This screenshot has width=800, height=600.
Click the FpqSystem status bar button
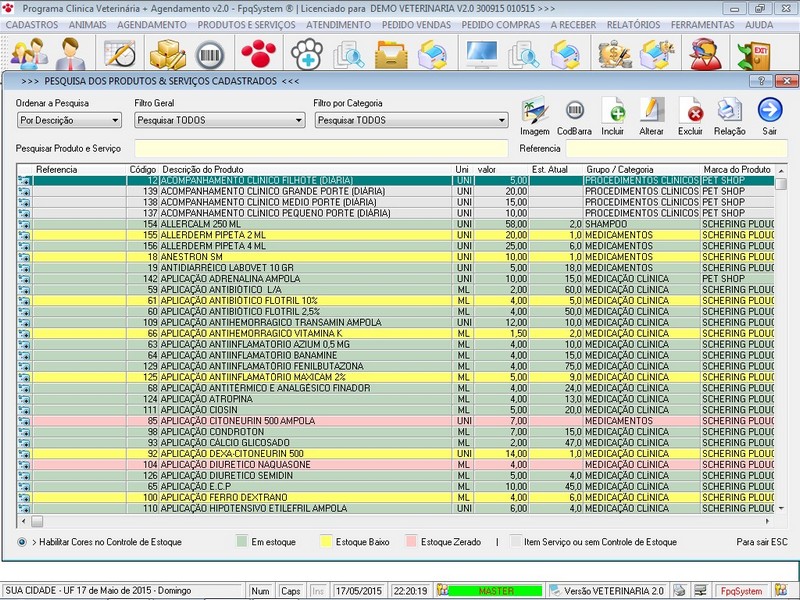click(742, 591)
